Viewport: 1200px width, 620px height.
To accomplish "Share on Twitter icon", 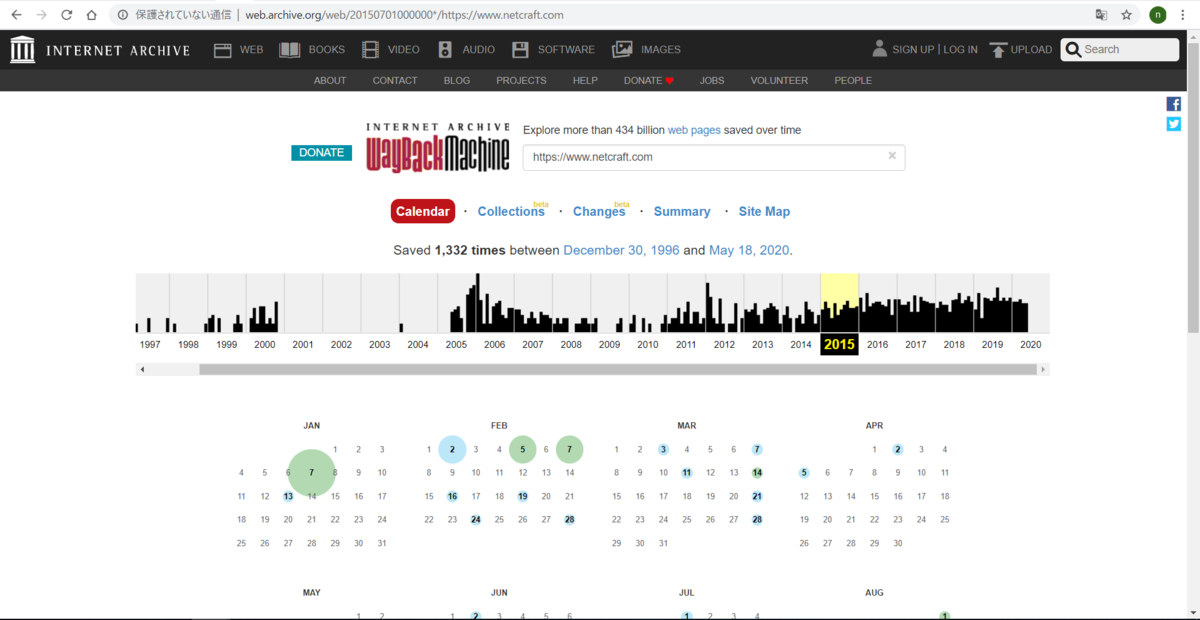I will (1173, 124).
